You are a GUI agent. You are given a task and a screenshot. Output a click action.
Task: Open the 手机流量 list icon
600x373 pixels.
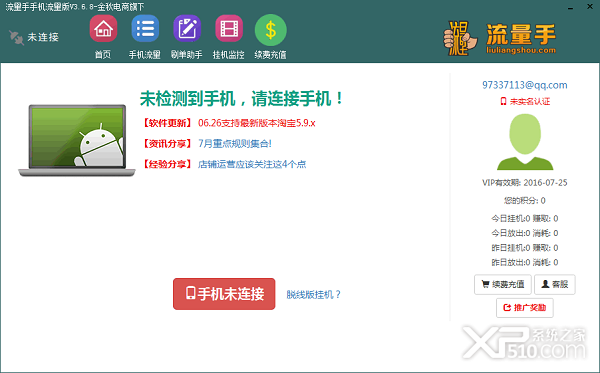[145, 29]
